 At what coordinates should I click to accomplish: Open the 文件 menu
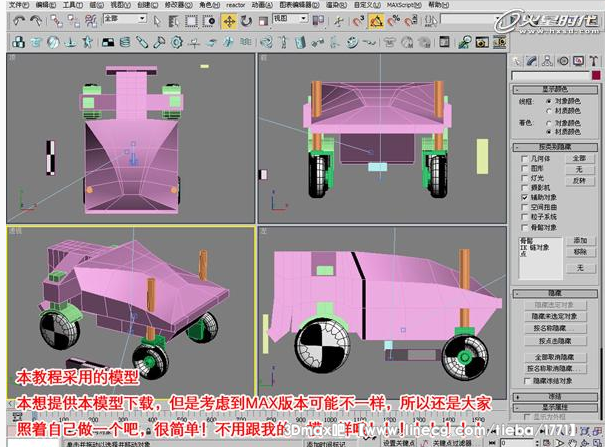[19, 5]
